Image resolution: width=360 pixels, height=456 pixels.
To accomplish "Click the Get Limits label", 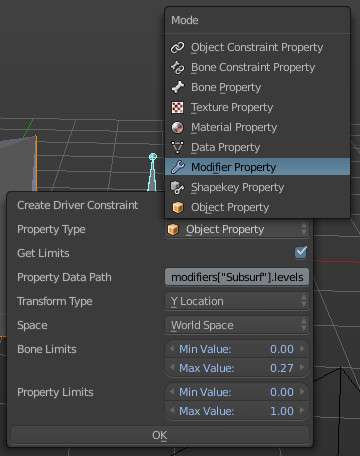I will click(x=43, y=253).
